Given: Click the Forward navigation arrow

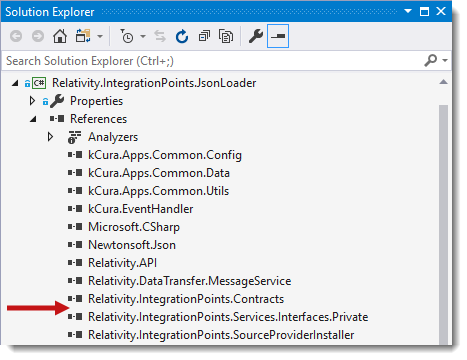Looking at the screenshot, I should [x=38, y=36].
